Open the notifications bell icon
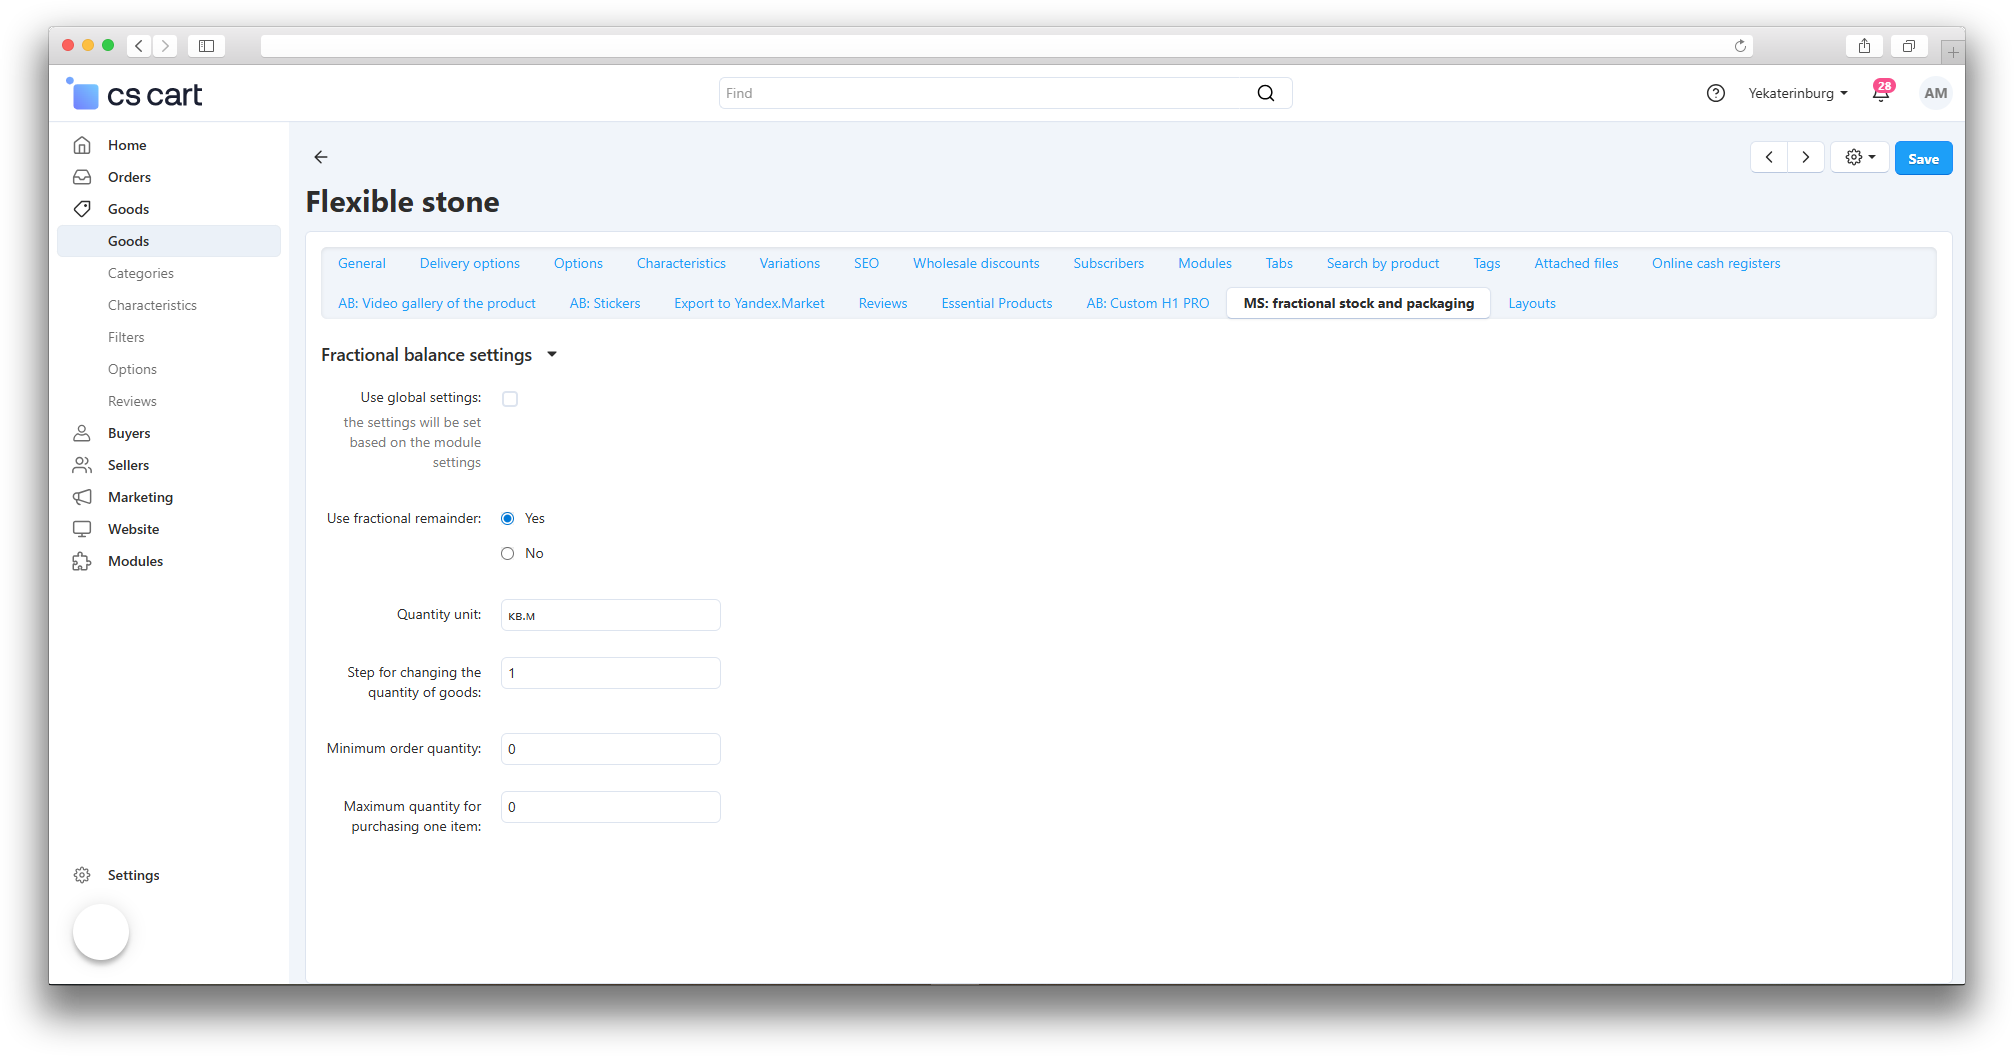 click(1881, 94)
